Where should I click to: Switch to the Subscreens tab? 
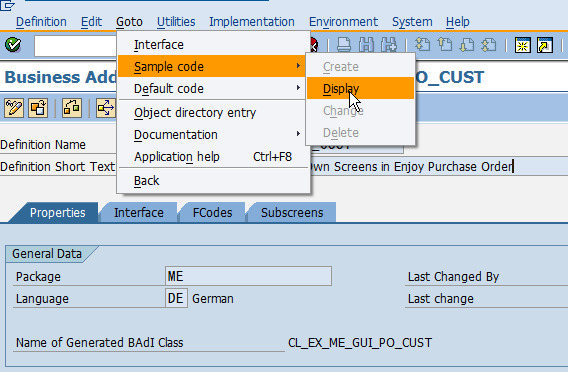(292, 213)
